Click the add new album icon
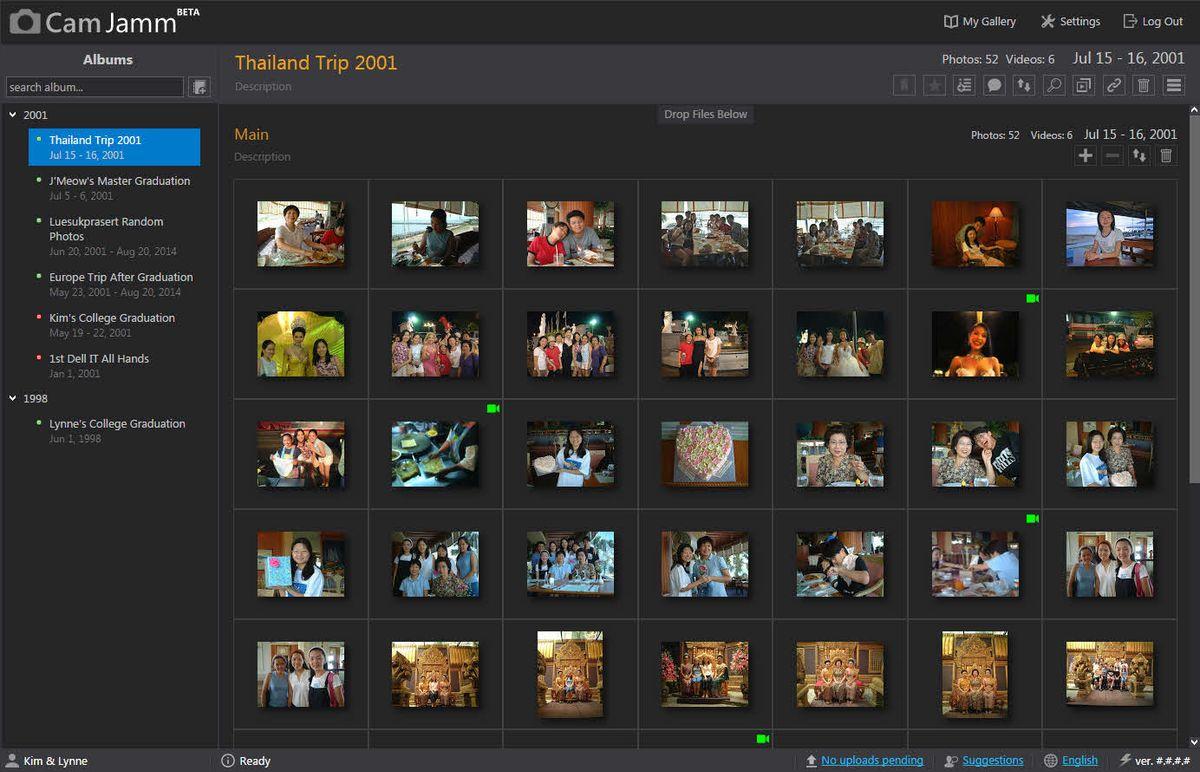Image resolution: width=1200 pixels, height=772 pixels. pos(199,87)
